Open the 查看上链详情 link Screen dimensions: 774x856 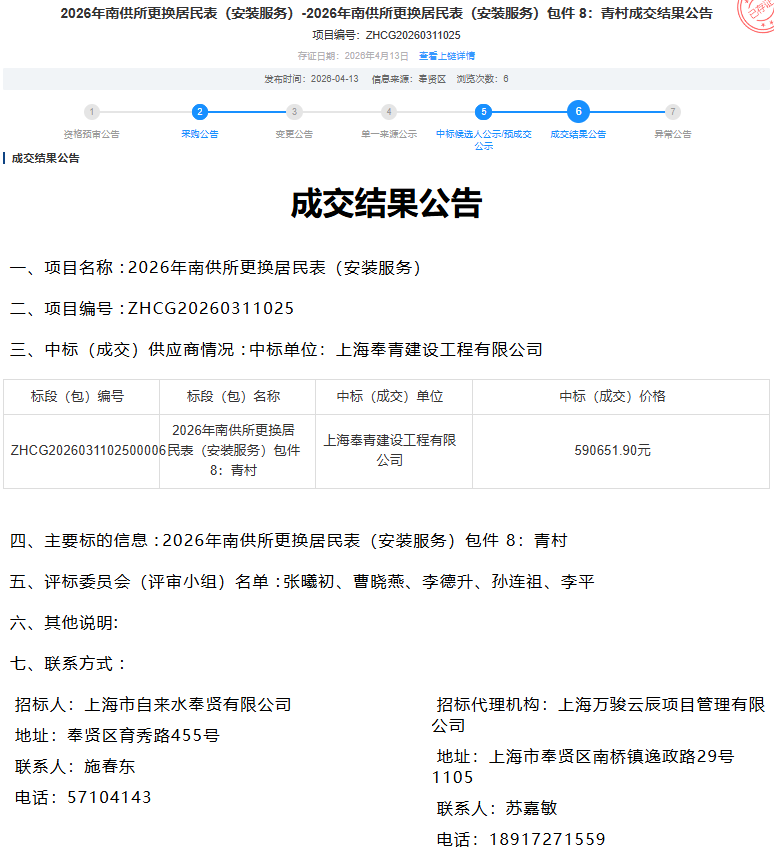[x=447, y=56]
